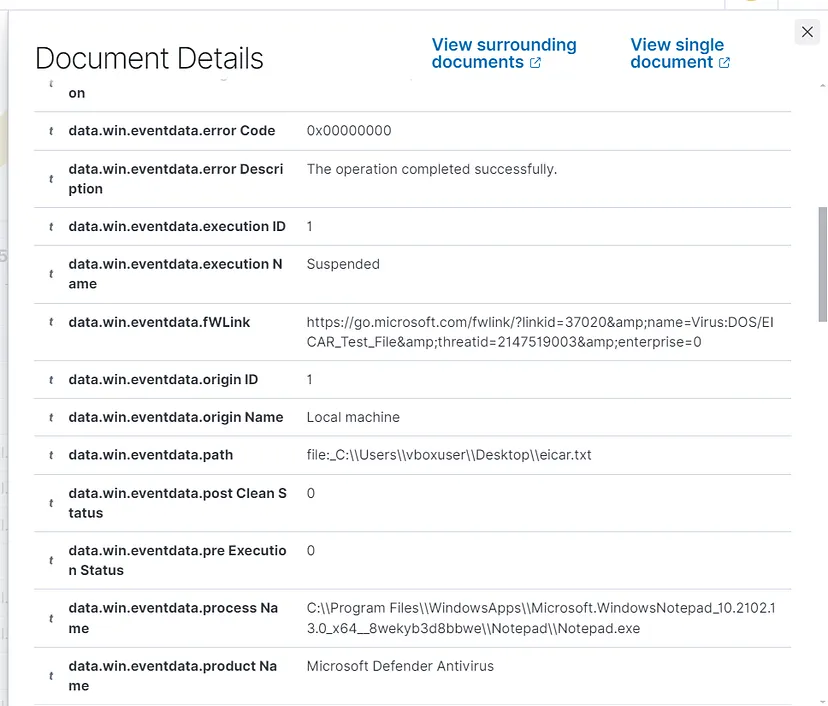828x706 pixels.
Task: Click the string type icon for fWLink field
Action: [x=50, y=321]
